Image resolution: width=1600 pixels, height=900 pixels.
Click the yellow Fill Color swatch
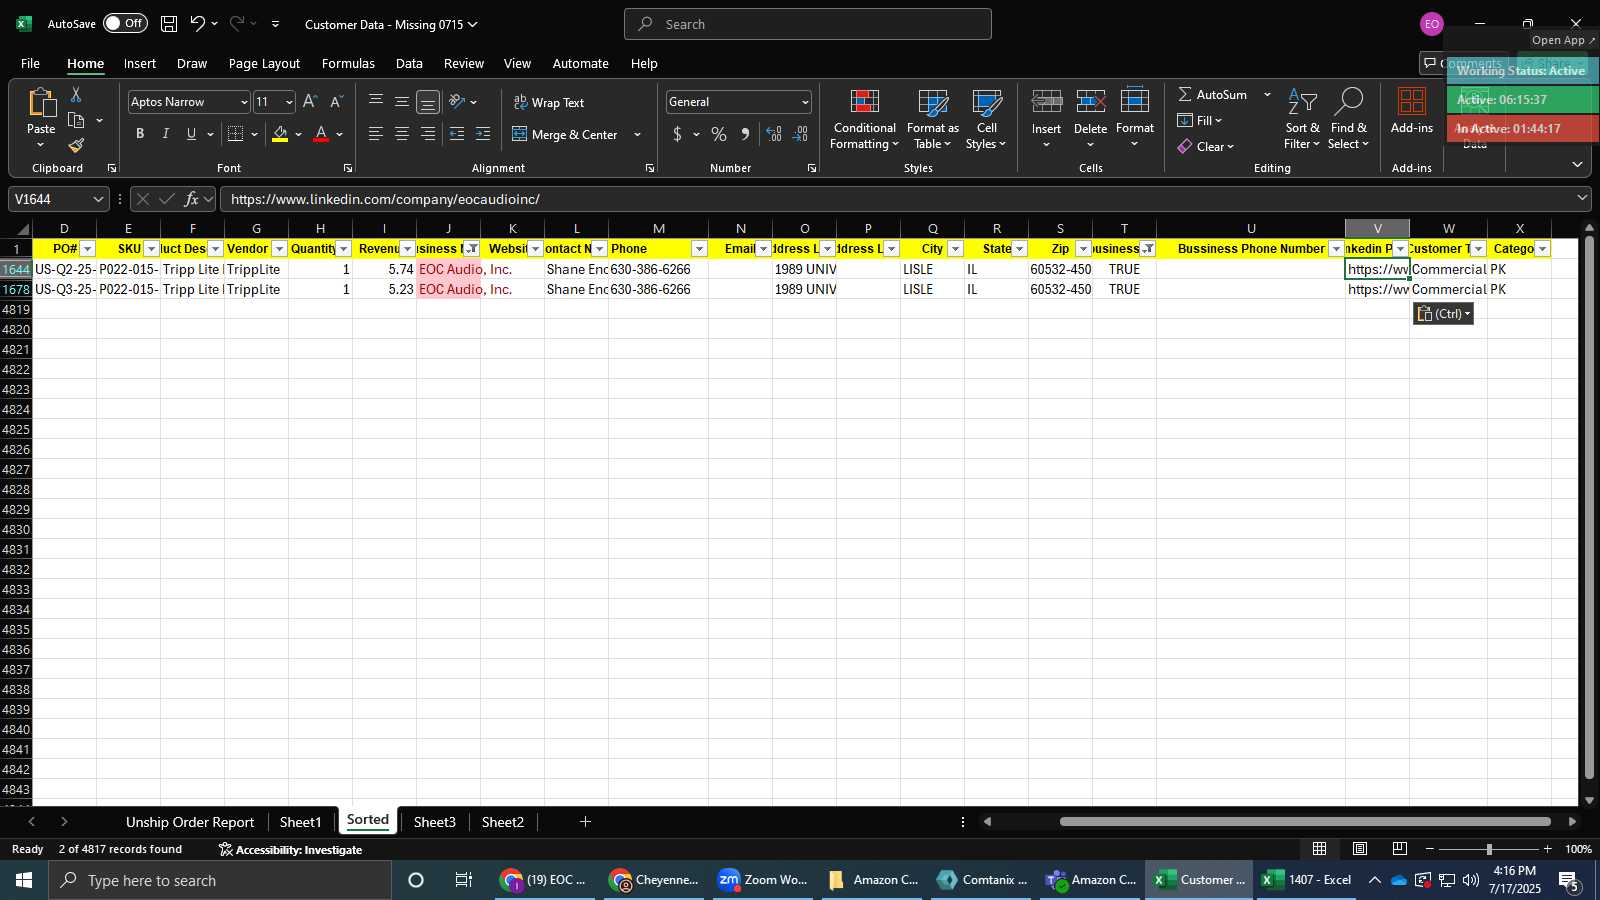pos(280,134)
